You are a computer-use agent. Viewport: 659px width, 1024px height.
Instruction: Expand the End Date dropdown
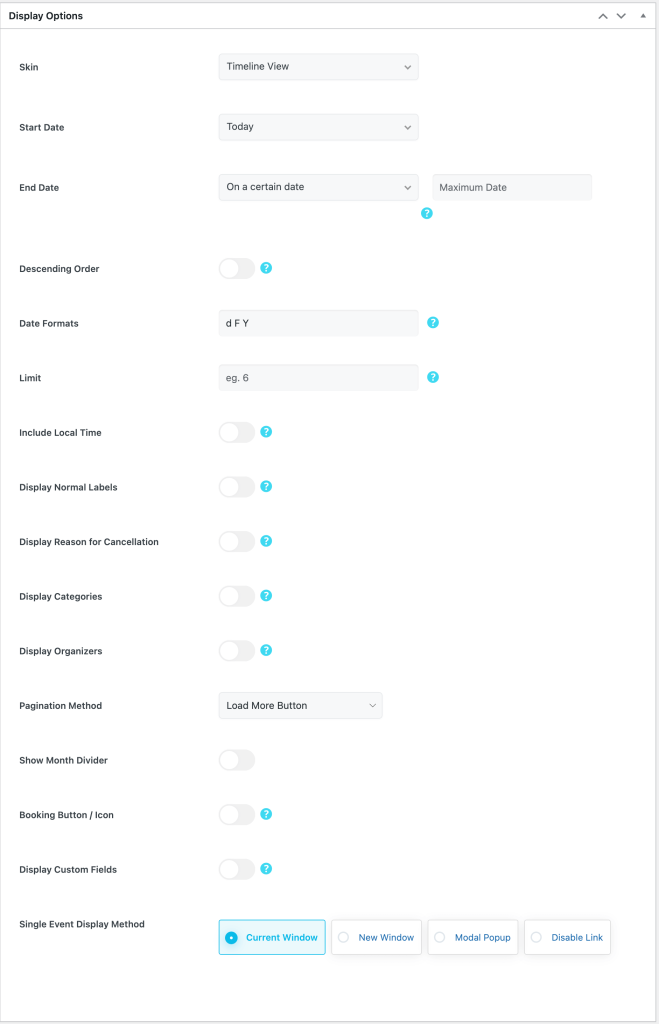click(x=318, y=187)
